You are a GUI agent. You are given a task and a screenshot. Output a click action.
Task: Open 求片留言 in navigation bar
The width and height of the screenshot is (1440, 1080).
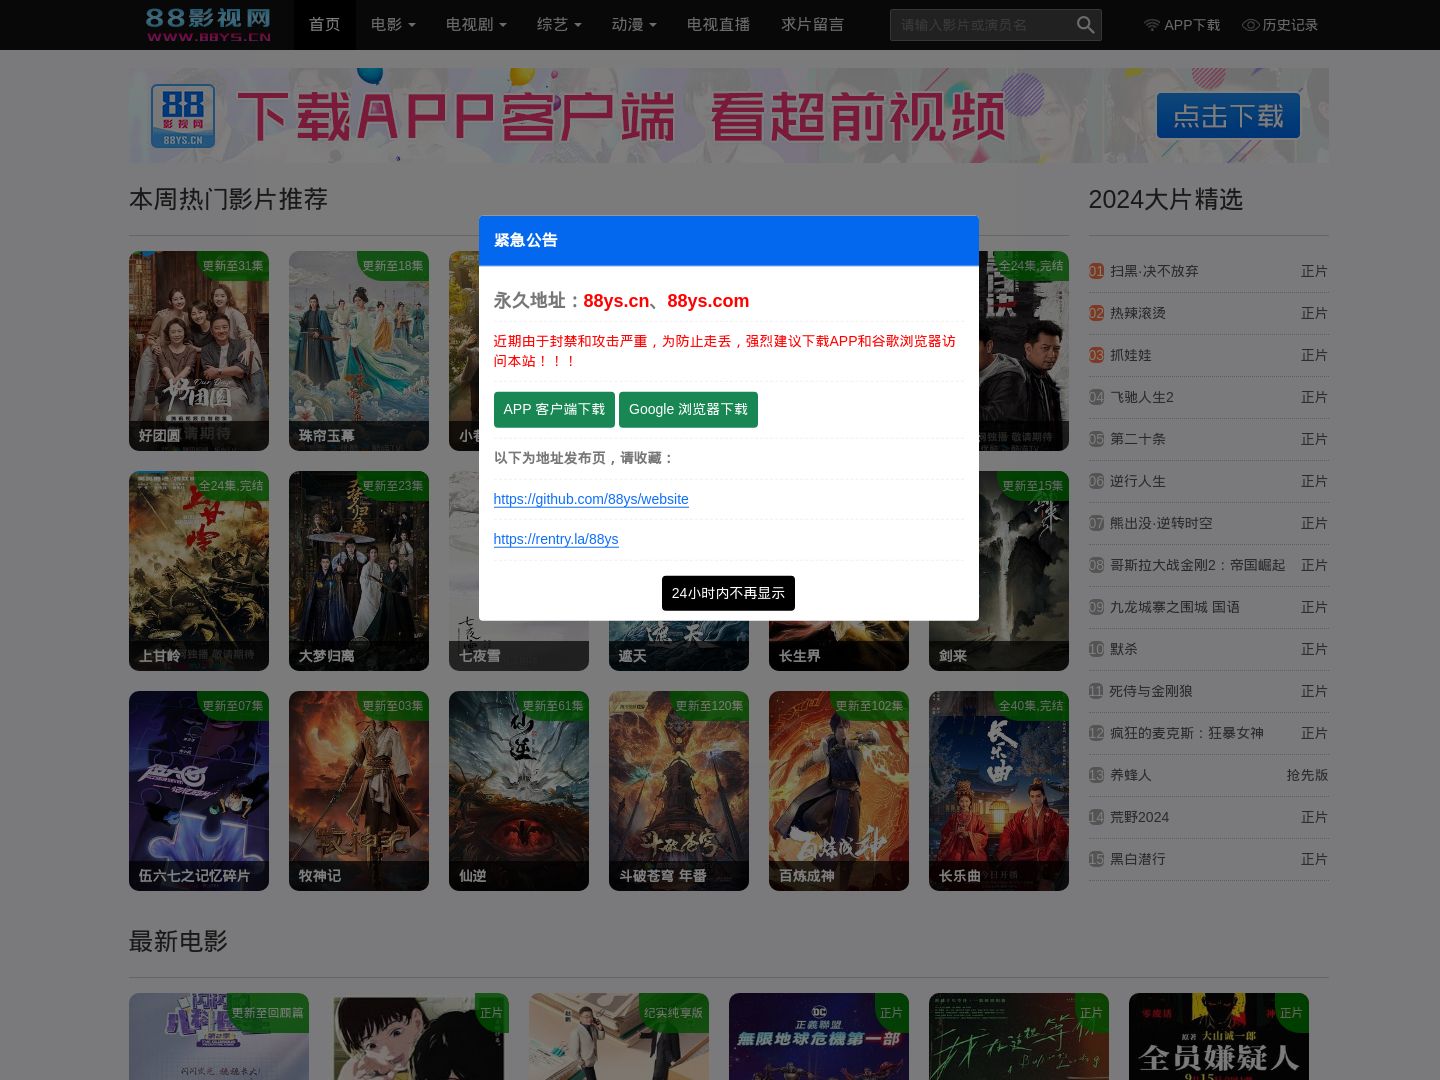tap(813, 25)
